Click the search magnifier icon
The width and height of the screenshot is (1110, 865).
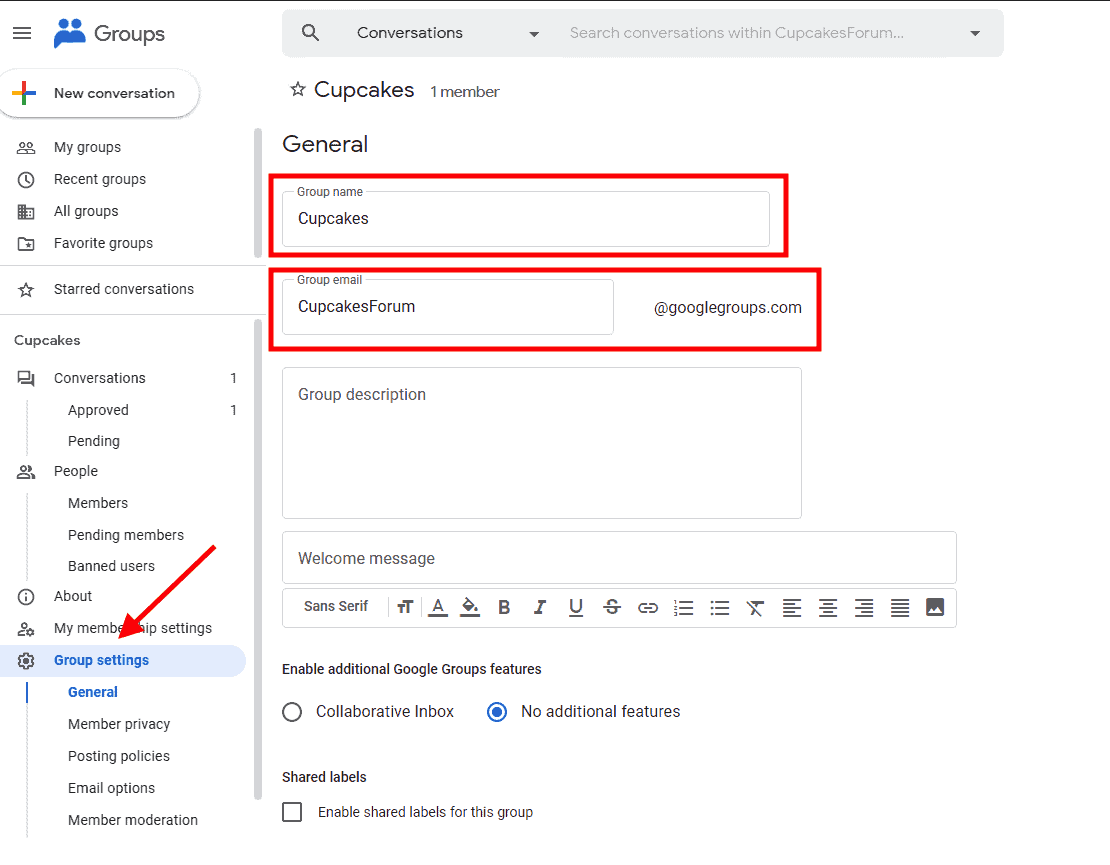pyautogui.click(x=310, y=33)
